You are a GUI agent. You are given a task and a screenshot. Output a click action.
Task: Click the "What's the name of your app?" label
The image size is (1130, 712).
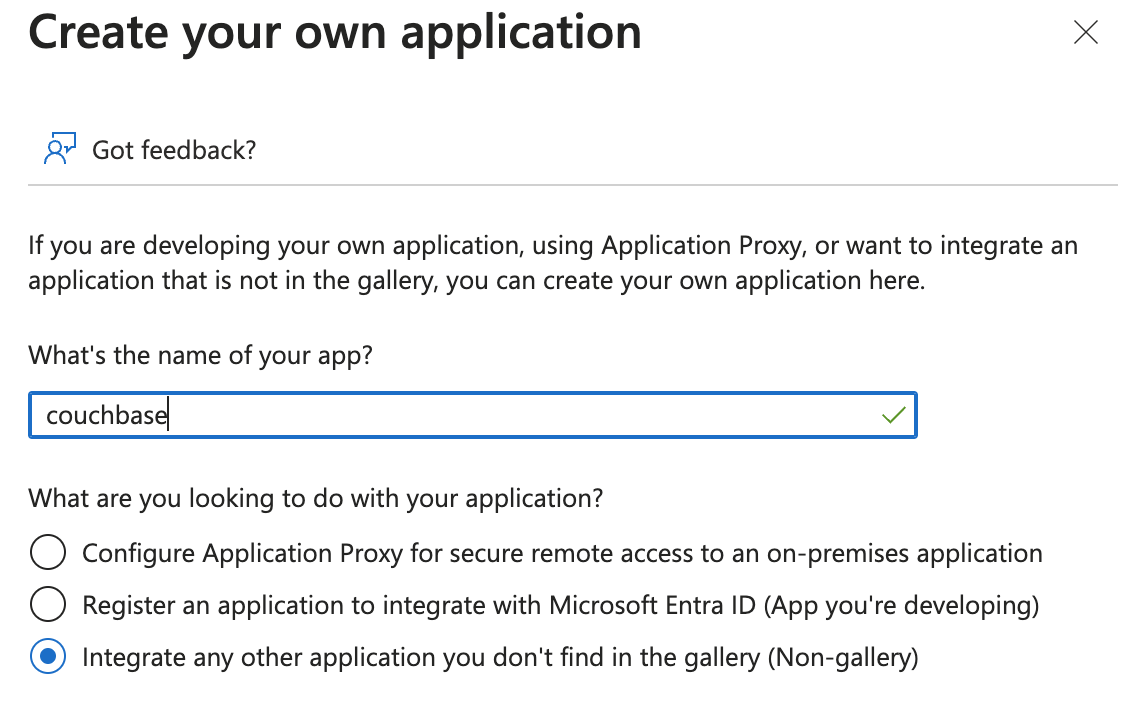coord(200,355)
